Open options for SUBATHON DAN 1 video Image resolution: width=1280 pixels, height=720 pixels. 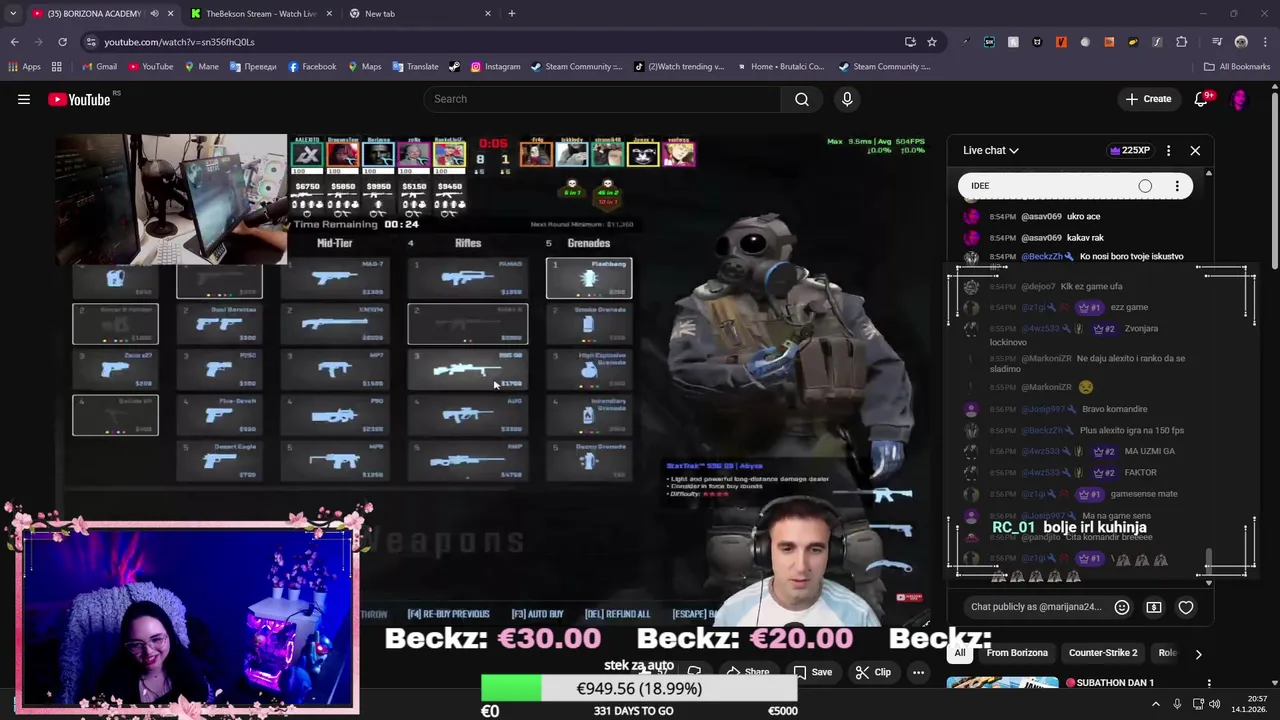tap(1209, 683)
